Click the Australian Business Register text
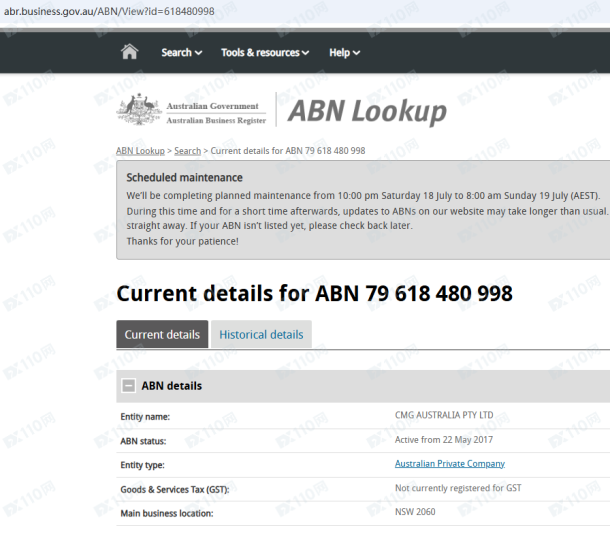Viewport: 610px width, 543px height. tap(216, 121)
